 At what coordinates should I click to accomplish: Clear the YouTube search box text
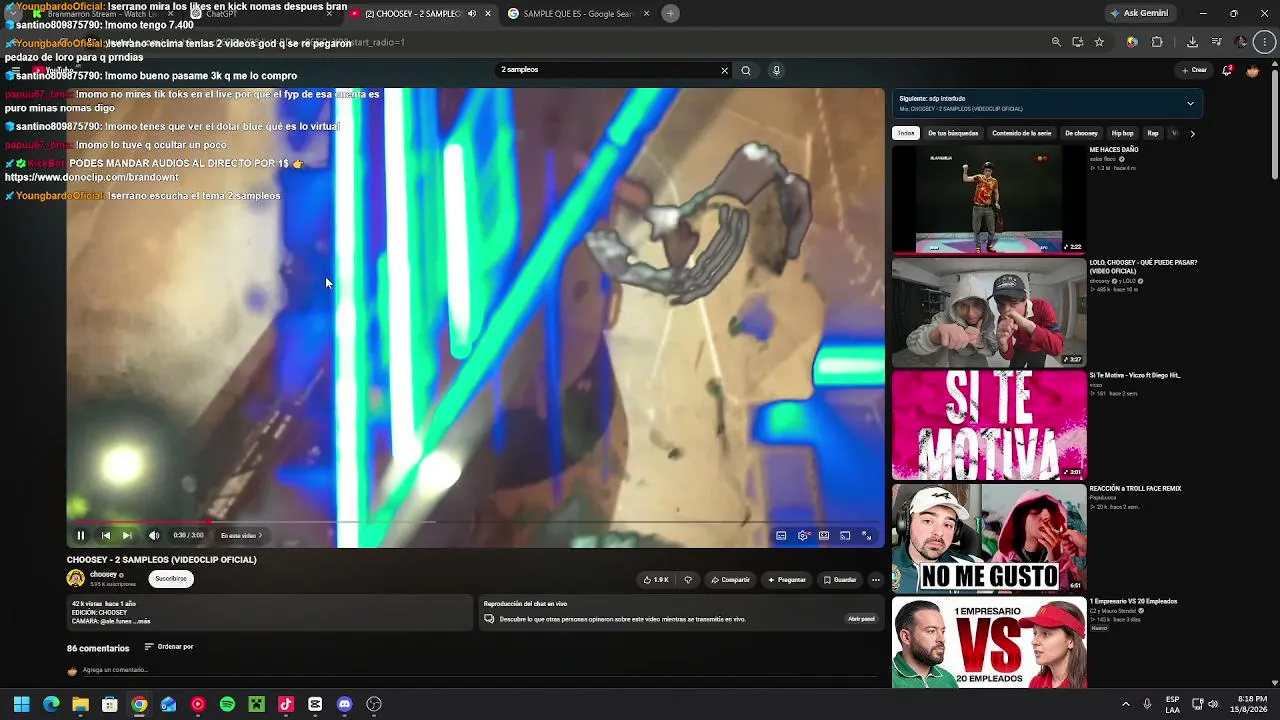[x=725, y=70]
